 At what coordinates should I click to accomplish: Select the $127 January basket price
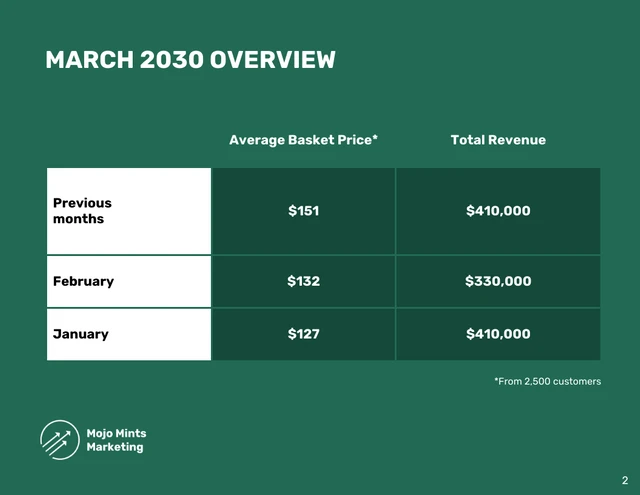point(303,334)
